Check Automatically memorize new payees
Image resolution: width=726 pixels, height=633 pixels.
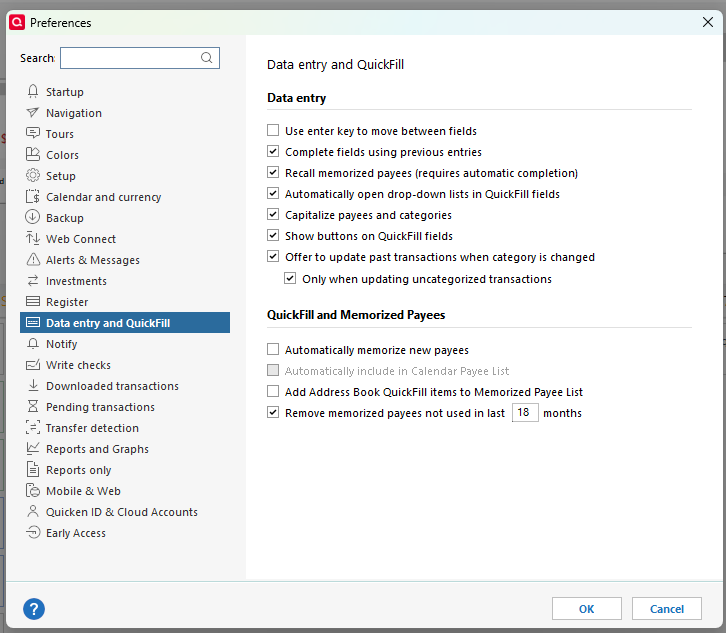coord(273,350)
